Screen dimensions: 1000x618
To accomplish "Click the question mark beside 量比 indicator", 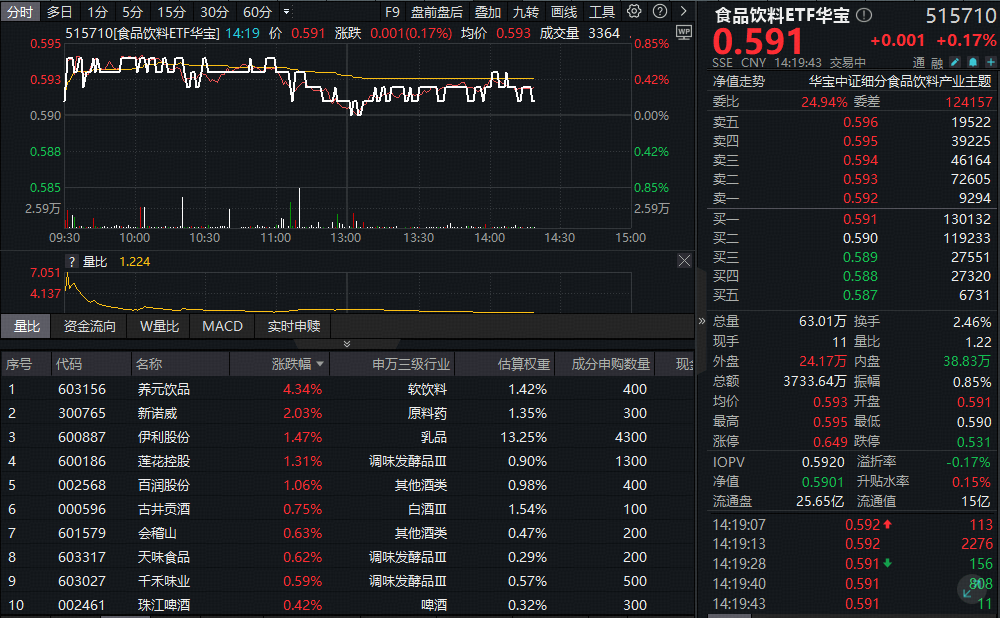I will (x=72, y=261).
